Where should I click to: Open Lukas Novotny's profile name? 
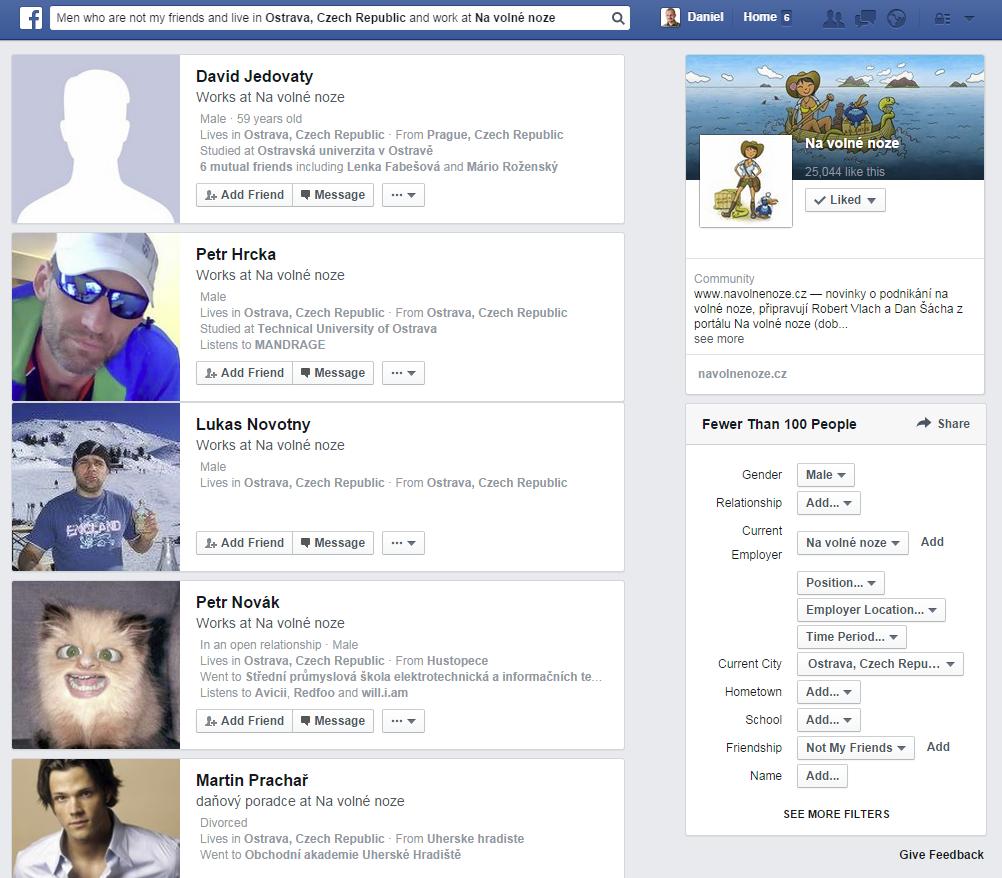253,424
